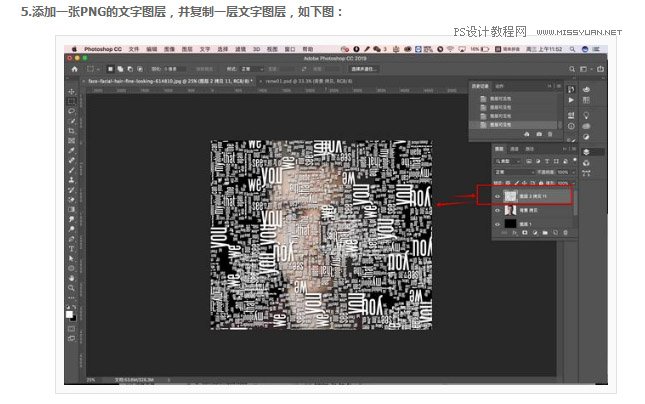This screenshot has width=645, height=404.
Task: Open the blend mode dropdown
Action: pyautogui.click(x=514, y=172)
